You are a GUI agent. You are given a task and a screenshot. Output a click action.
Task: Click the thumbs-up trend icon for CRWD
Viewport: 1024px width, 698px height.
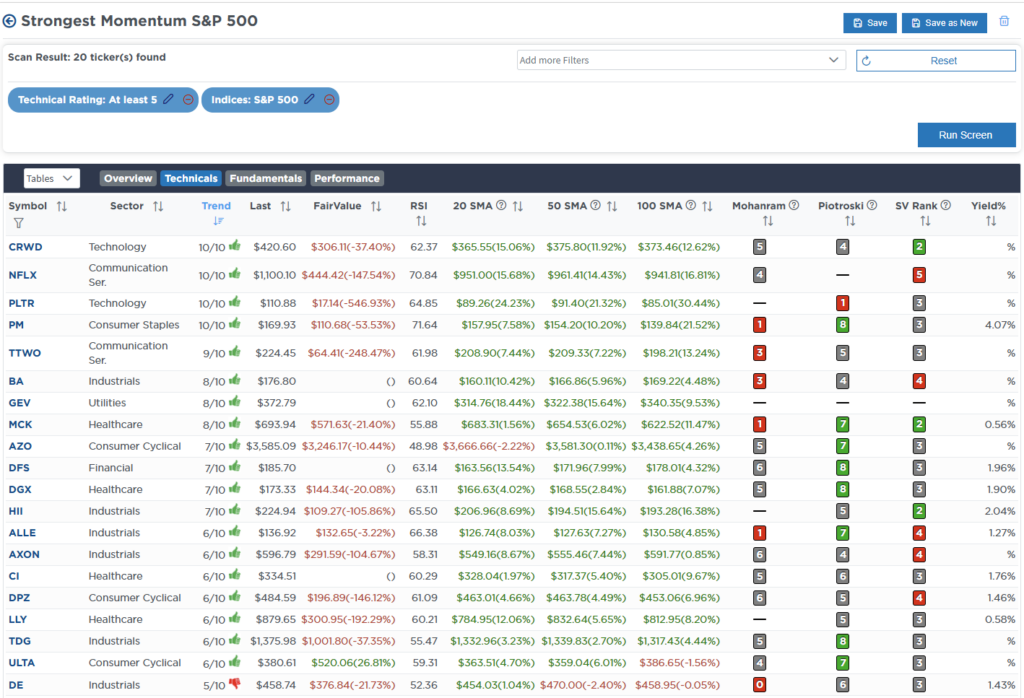coord(235,246)
